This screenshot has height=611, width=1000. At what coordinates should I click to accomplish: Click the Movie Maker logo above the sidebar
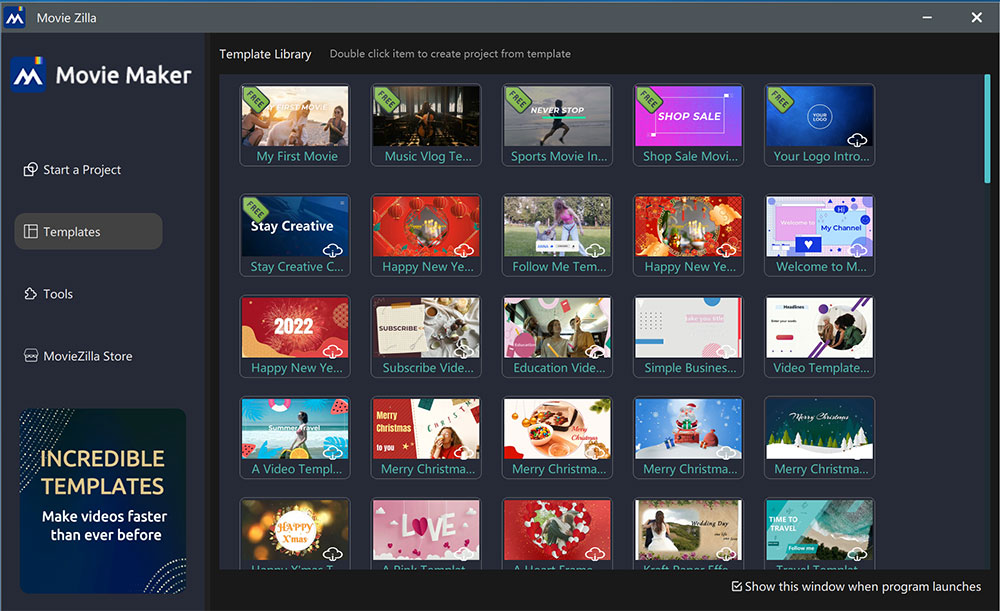[x=100, y=74]
